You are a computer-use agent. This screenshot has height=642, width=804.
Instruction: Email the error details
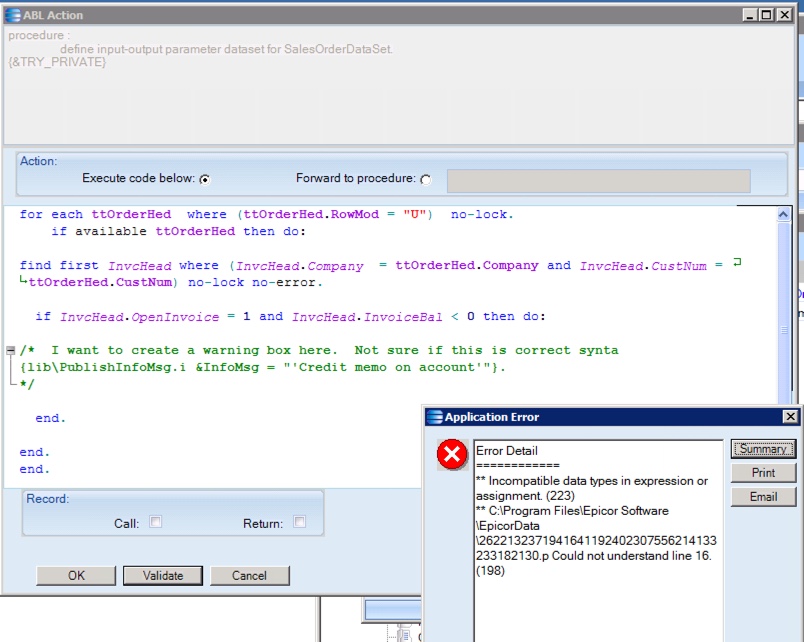763,497
